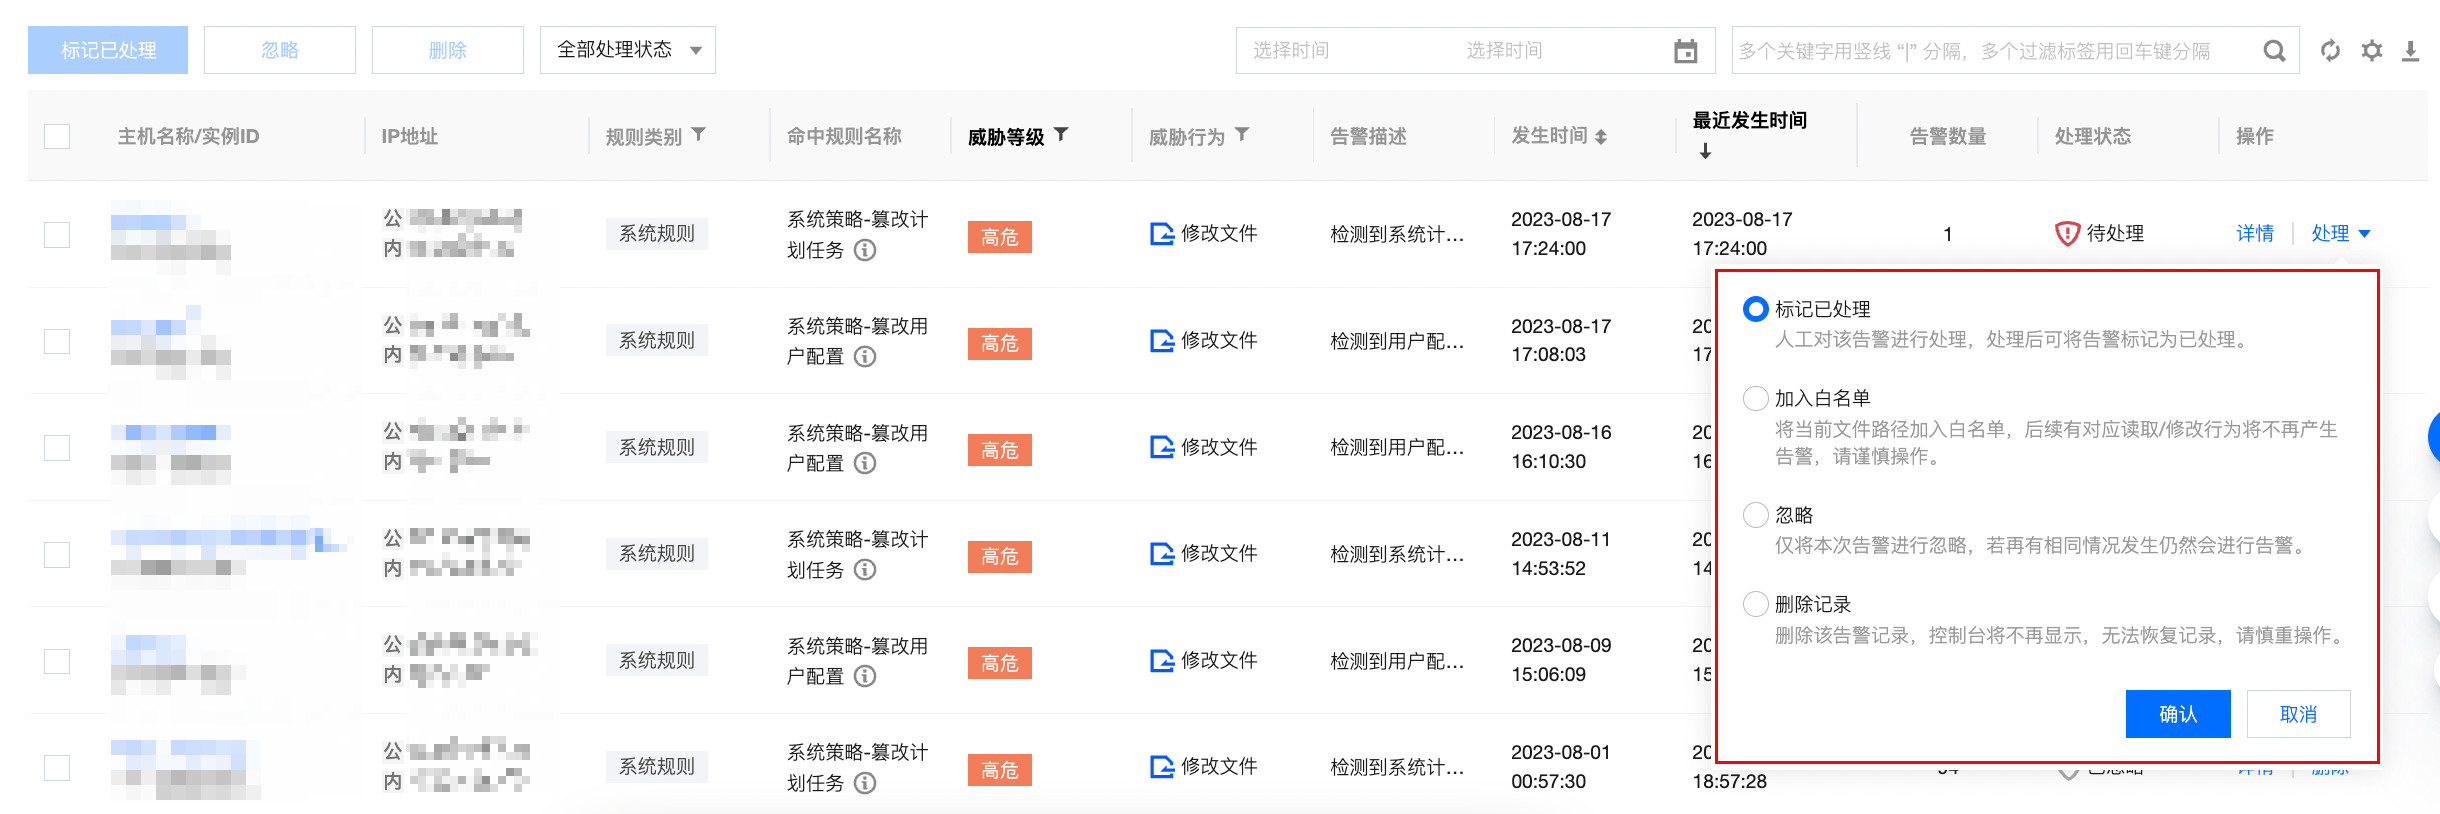Click the download export icon
The height and width of the screenshot is (814, 2440).
pyautogui.click(x=2411, y=51)
